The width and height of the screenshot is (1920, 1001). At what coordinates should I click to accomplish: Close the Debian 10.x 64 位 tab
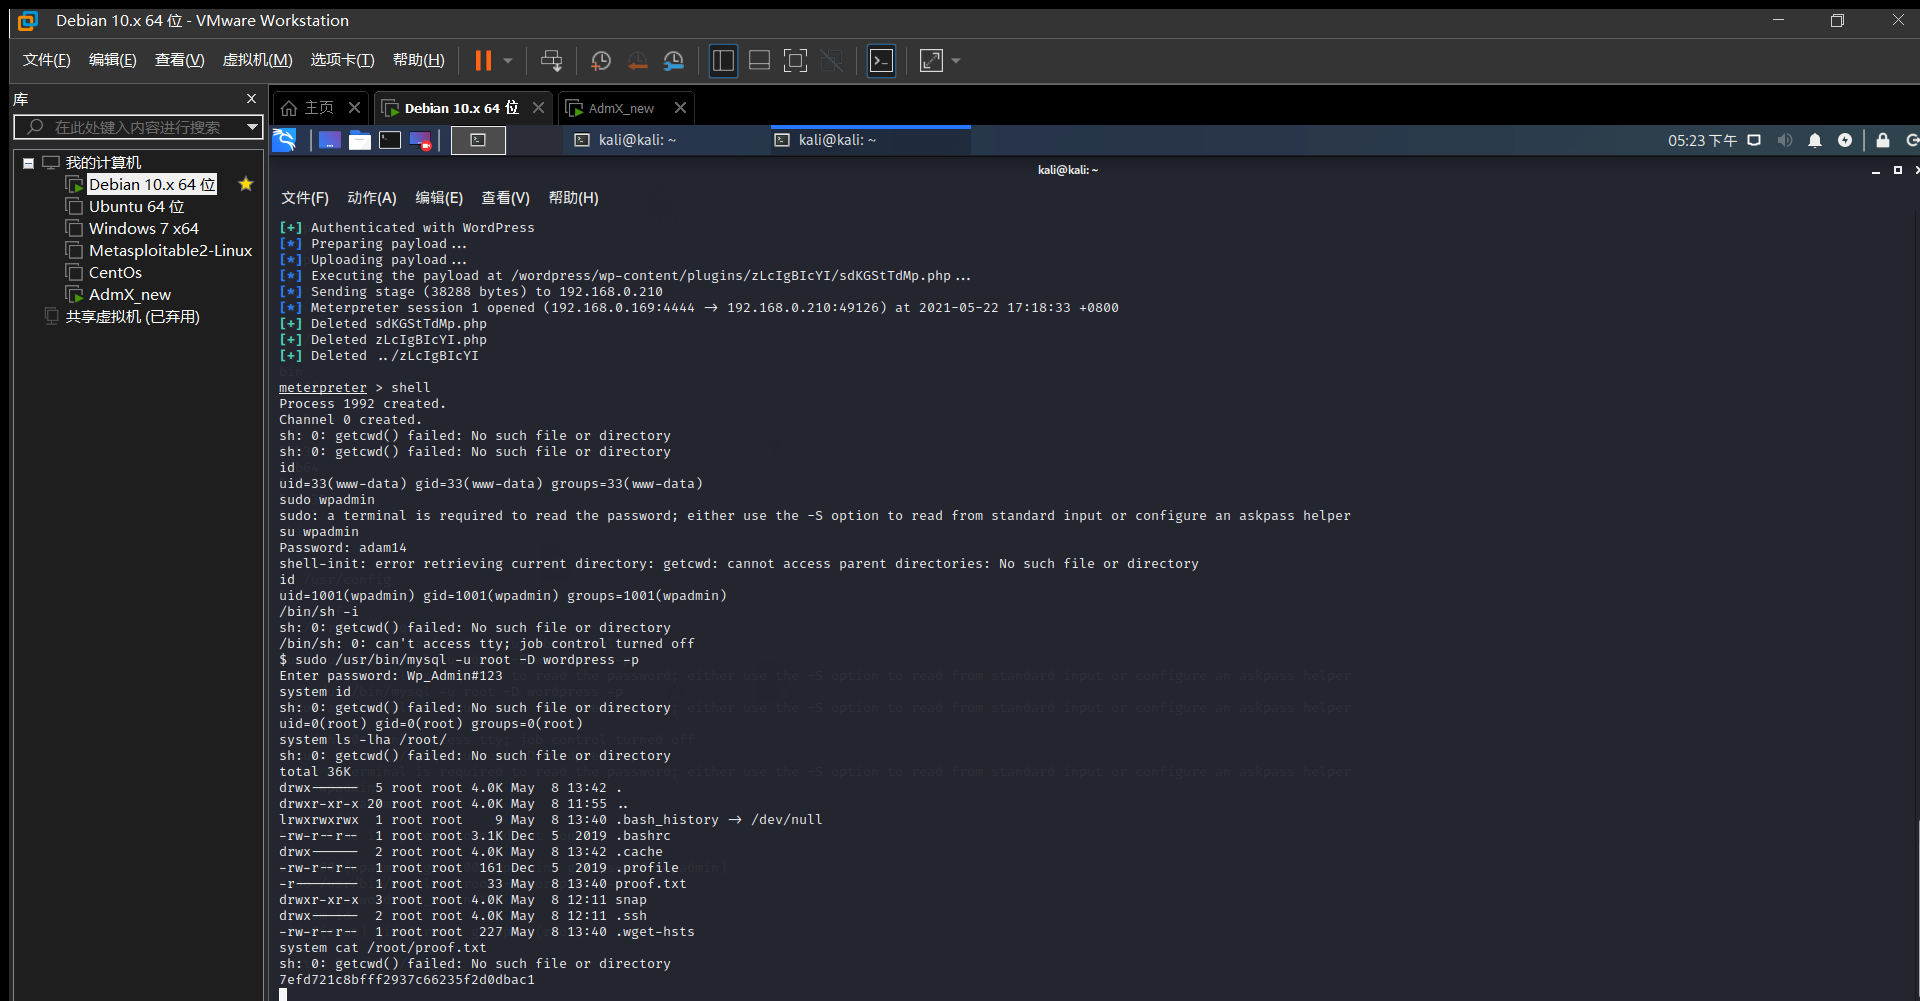click(x=538, y=107)
